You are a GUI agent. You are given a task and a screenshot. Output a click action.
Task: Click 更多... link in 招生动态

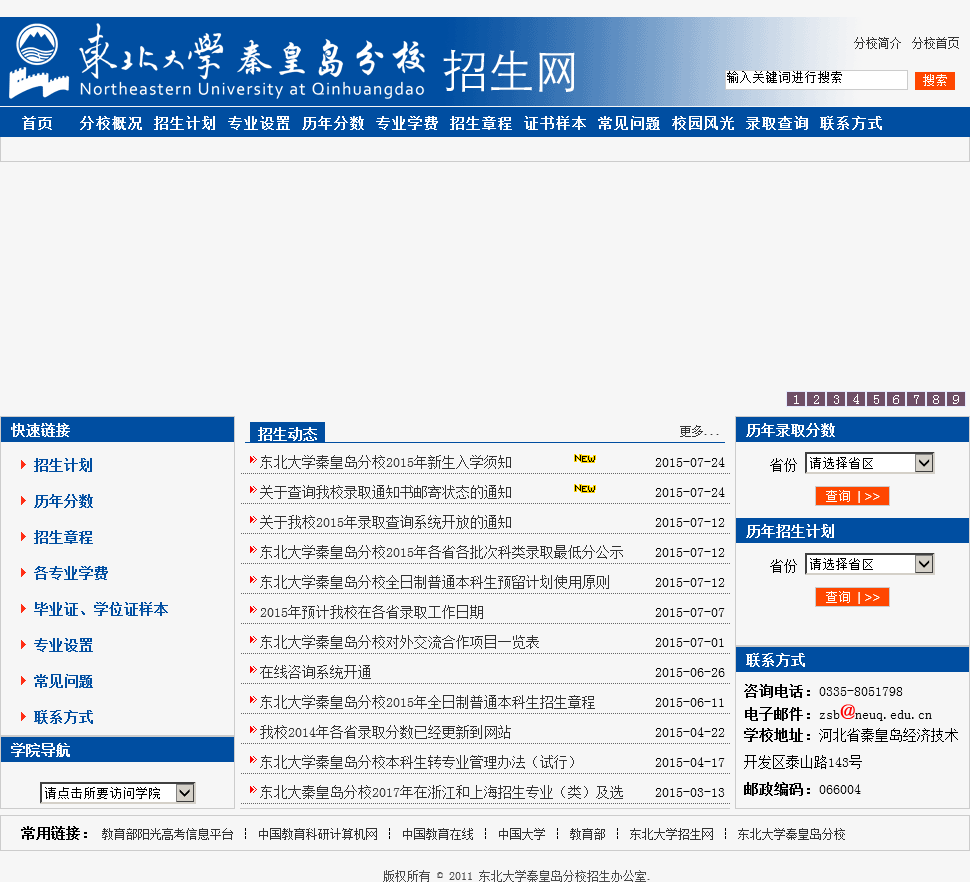pyautogui.click(x=699, y=431)
